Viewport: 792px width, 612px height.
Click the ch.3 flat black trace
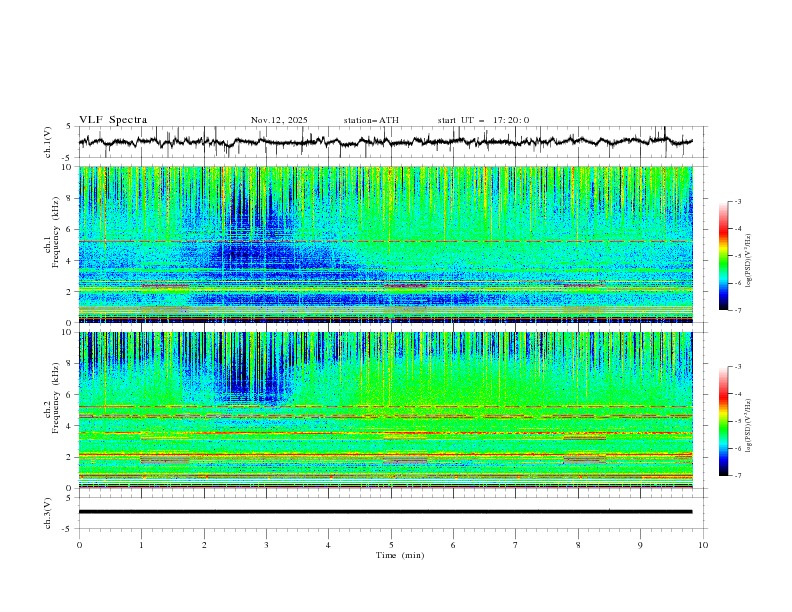click(385, 512)
